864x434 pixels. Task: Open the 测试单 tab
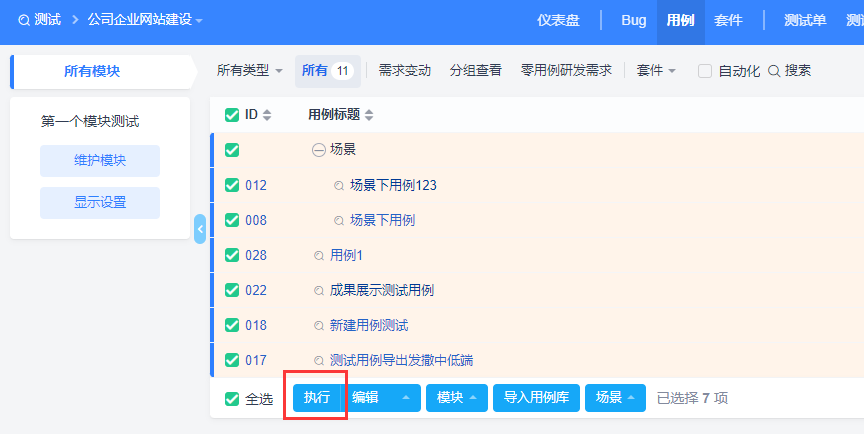805,21
